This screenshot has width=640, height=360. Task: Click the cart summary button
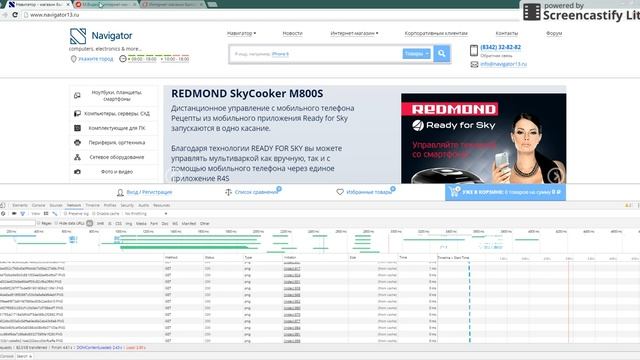pos(505,192)
